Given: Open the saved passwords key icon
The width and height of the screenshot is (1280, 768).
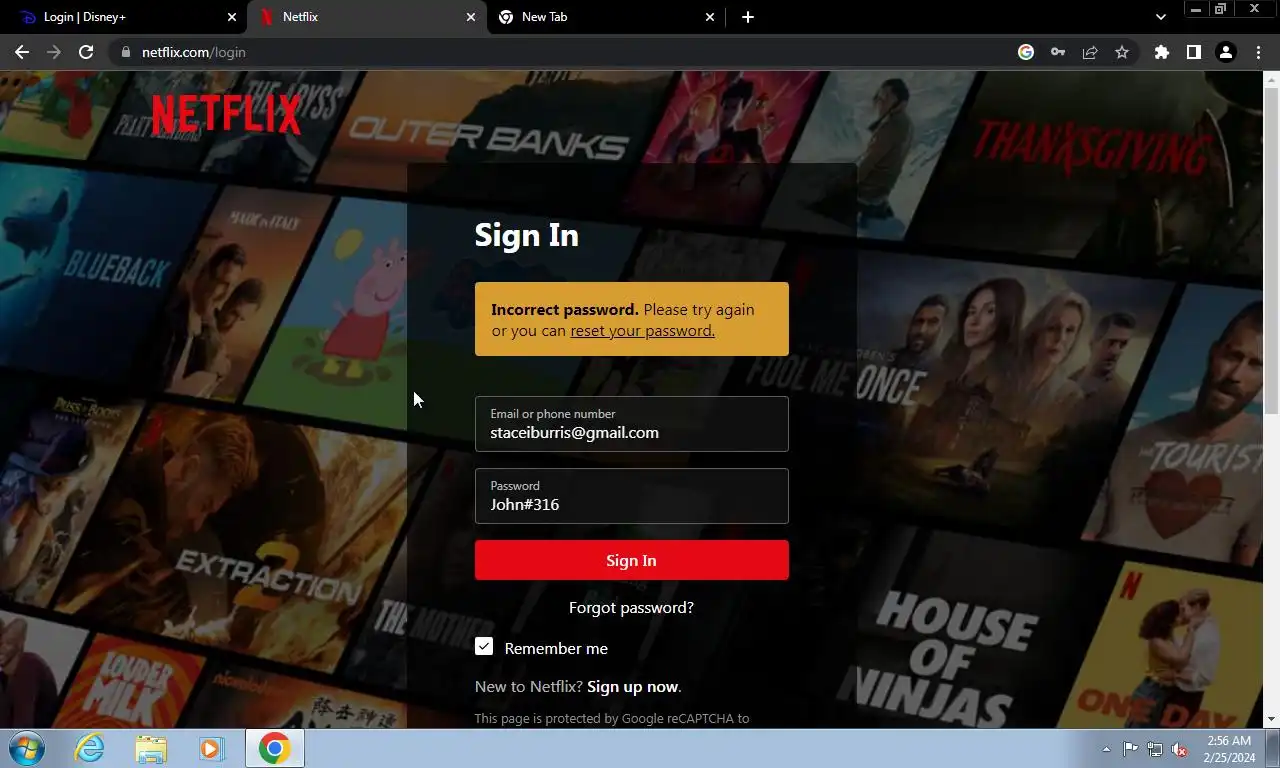Looking at the screenshot, I should [x=1058, y=52].
